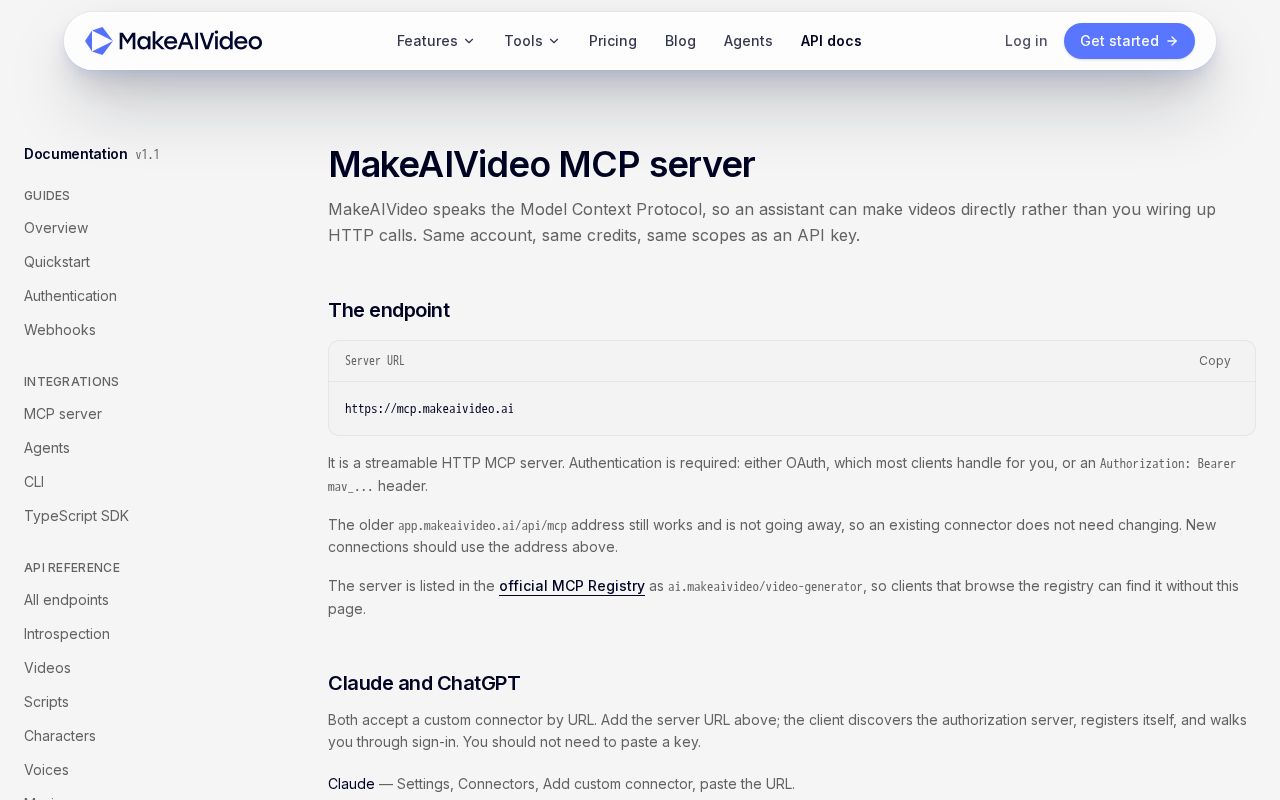Open the Blog menu item
This screenshot has height=800, width=1280.
(680, 41)
